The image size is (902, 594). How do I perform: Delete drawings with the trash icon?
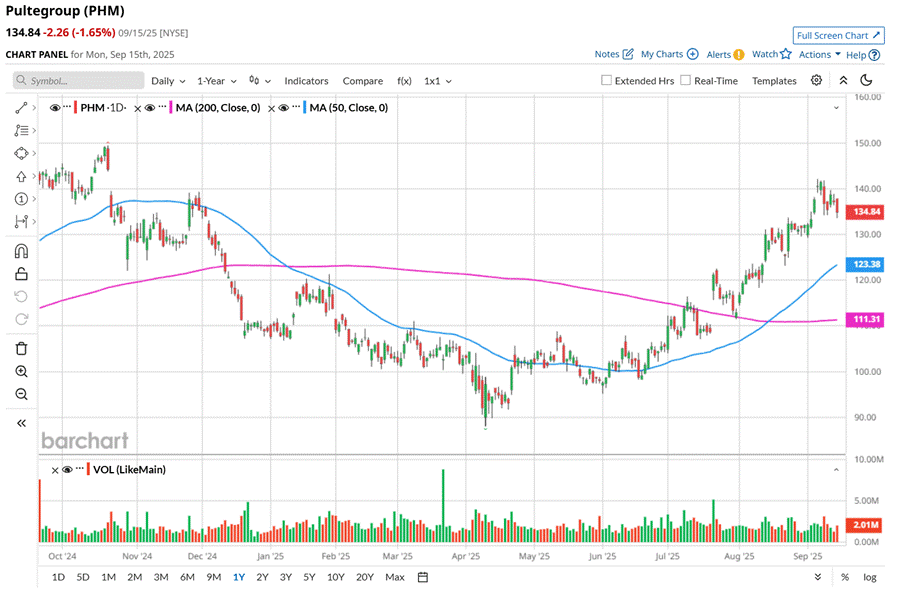point(21,348)
